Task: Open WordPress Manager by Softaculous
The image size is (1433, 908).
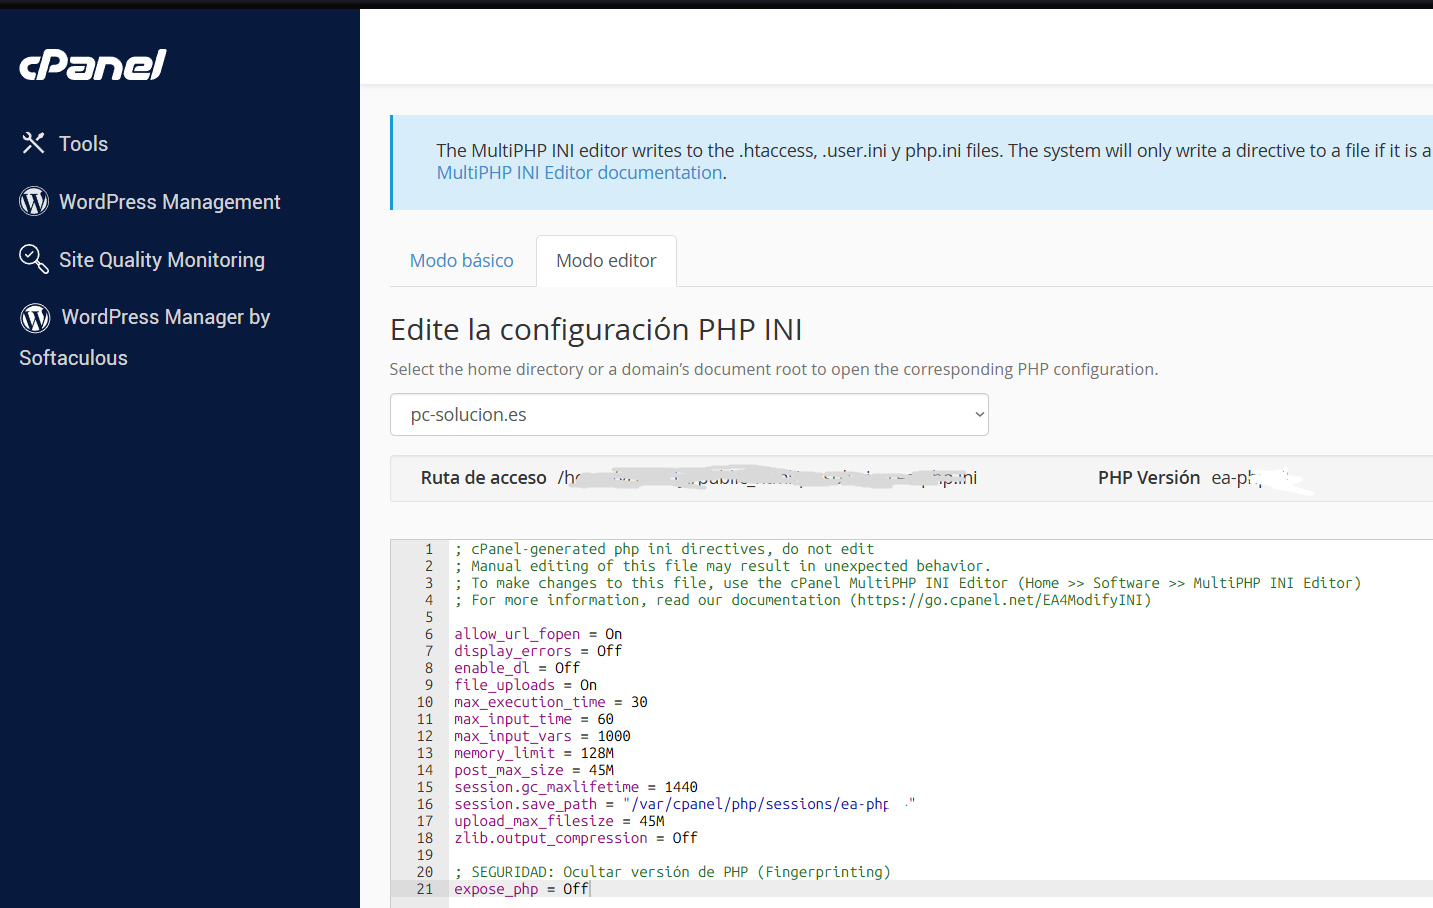Action: coord(145,337)
